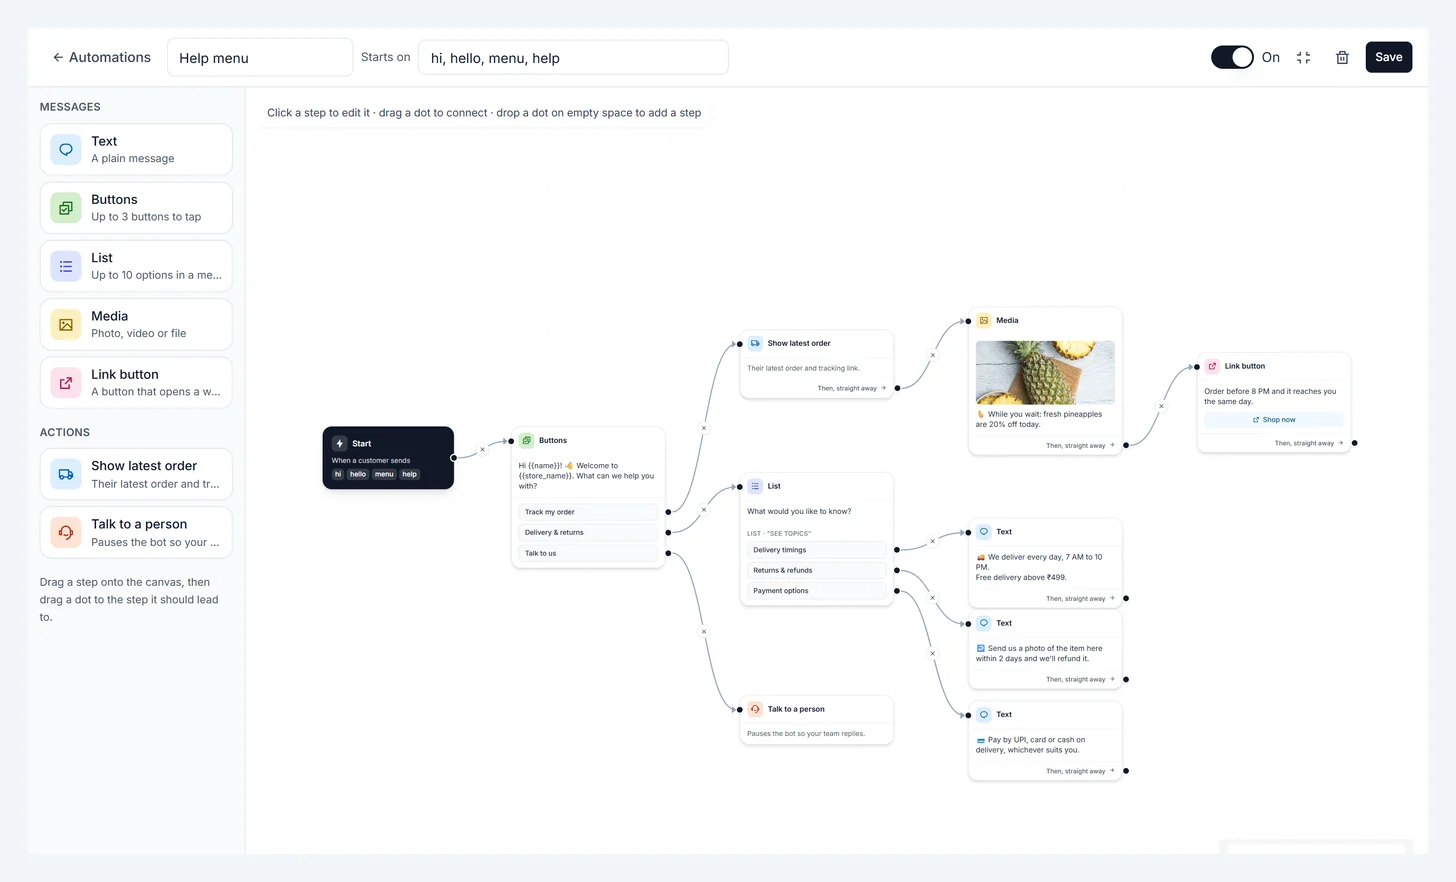Select the "Payment options" list option
Screen dimensions: 1456x882
(817, 591)
